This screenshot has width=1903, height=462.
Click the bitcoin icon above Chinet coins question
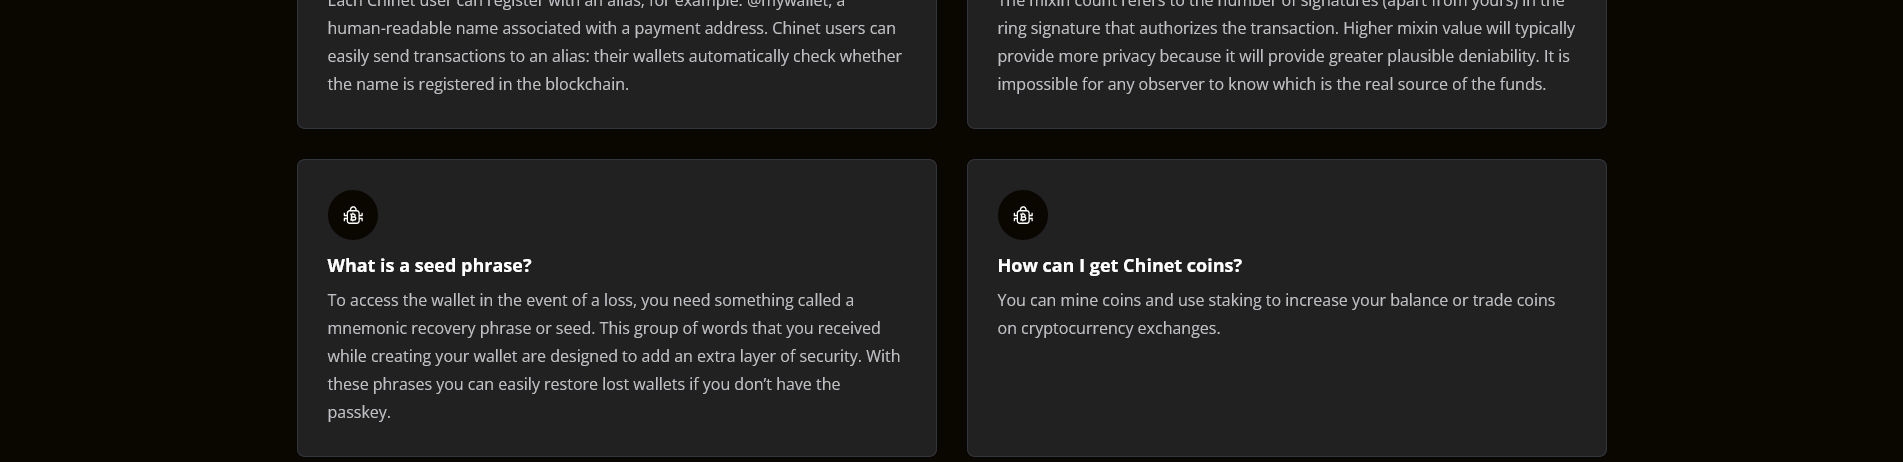pos(1023,215)
